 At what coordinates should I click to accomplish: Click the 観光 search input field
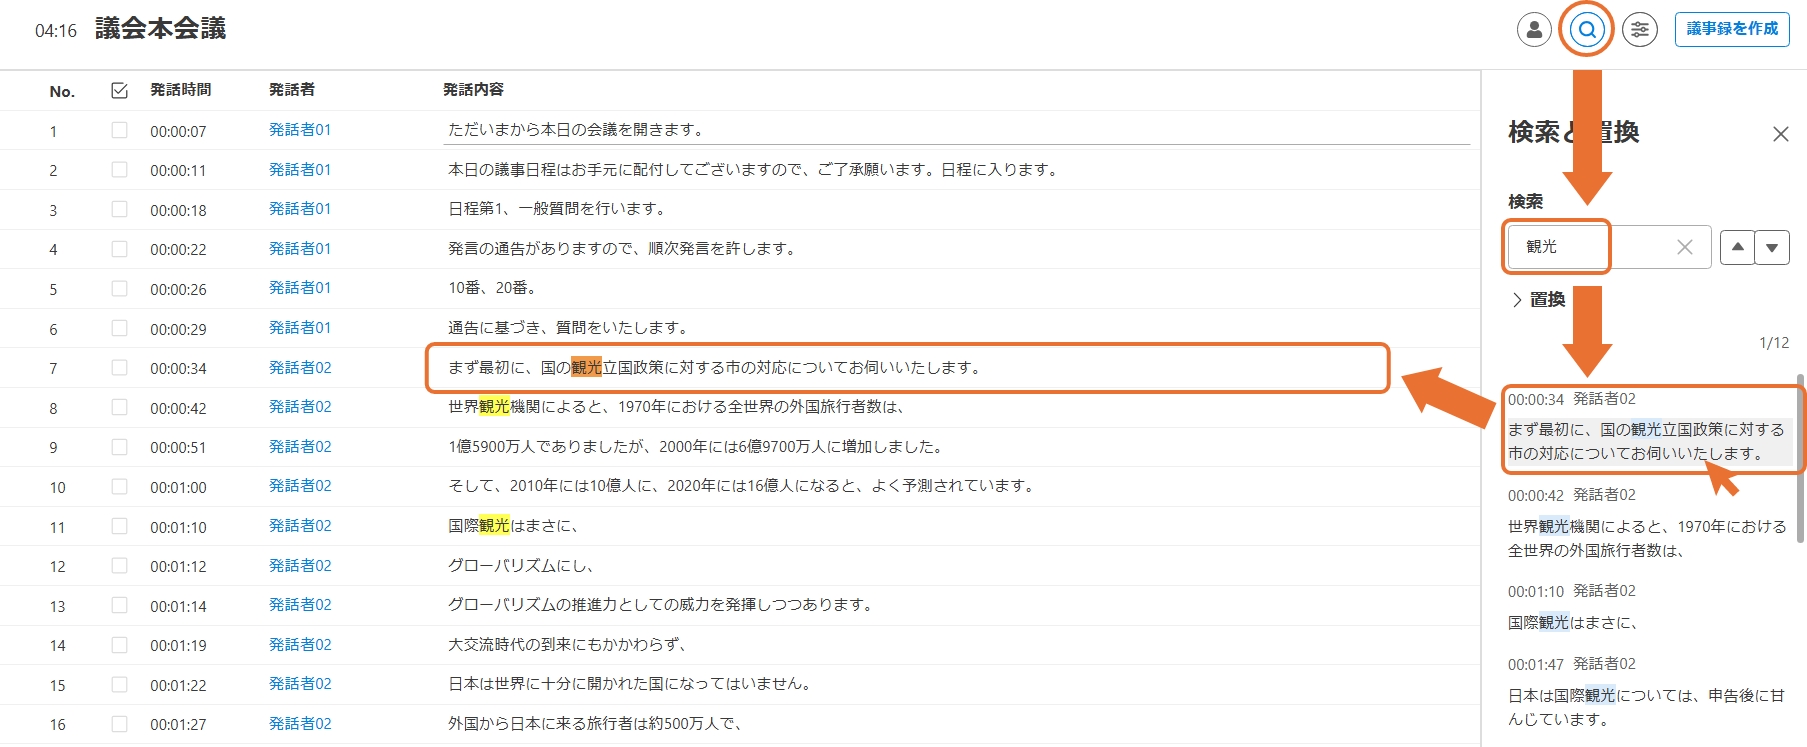(1590, 247)
